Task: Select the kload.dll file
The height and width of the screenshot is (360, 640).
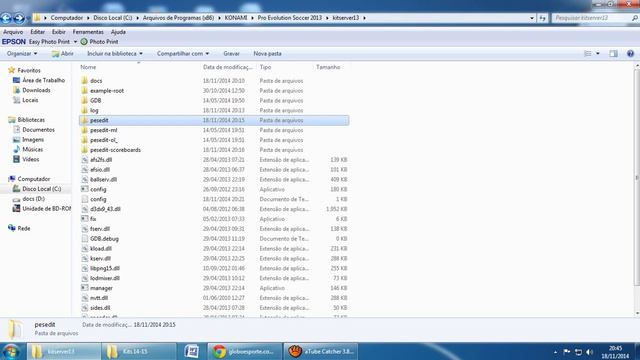Action: click(101, 249)
